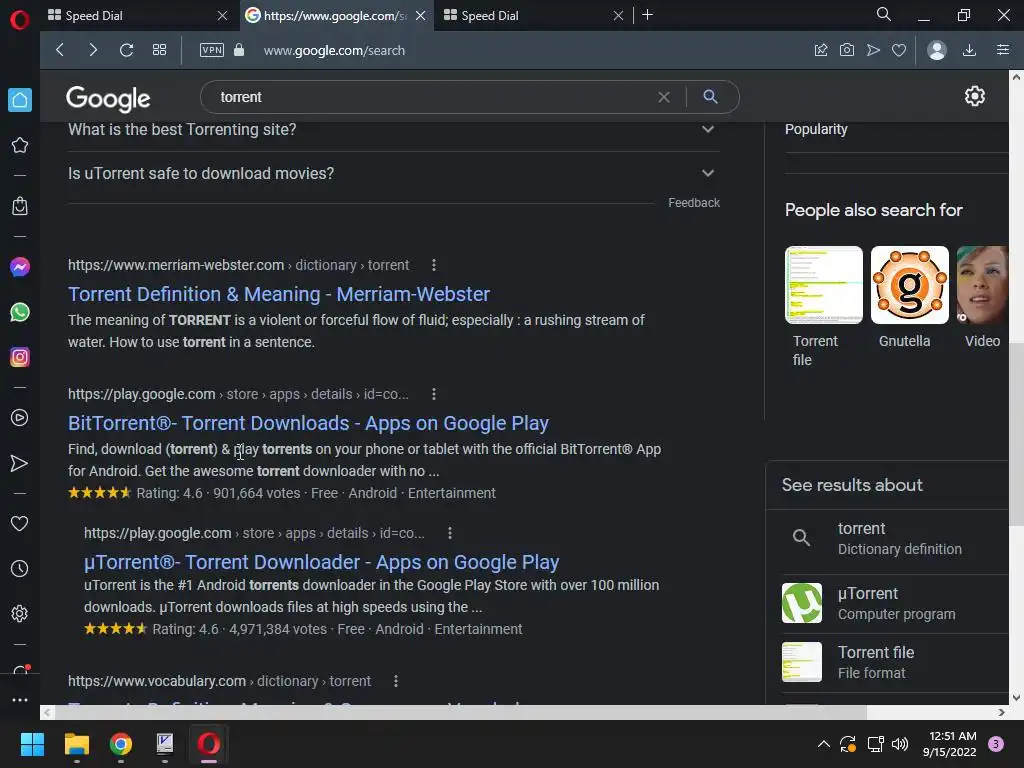Viewport: 1024px width, 768px height.
Task: Click the site security lock icon
Action: [239, 50]
